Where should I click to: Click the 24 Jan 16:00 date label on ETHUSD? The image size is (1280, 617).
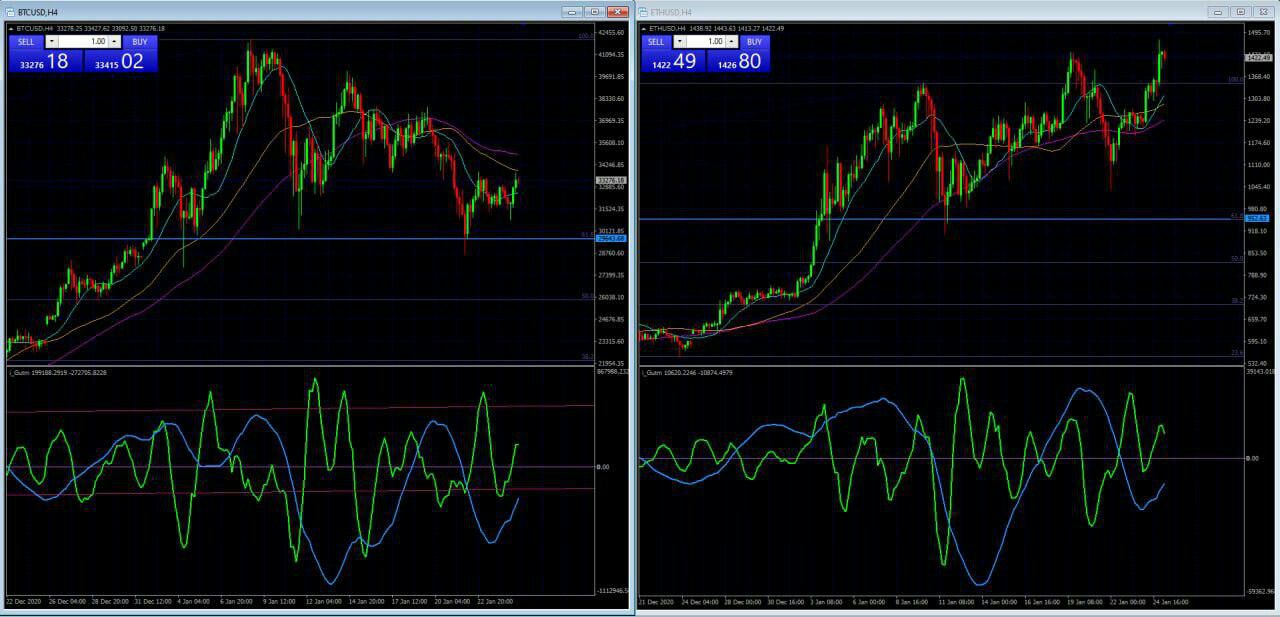point(1171,601)
